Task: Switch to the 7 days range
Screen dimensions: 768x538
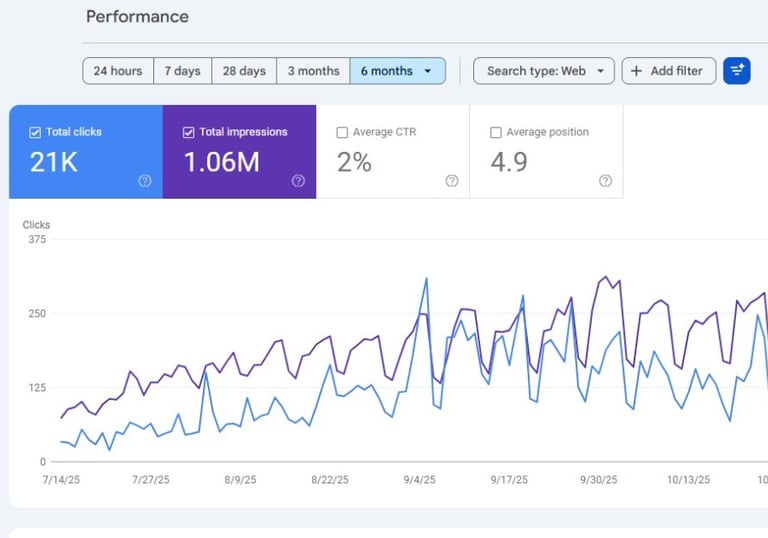Action: click(182, 71)
